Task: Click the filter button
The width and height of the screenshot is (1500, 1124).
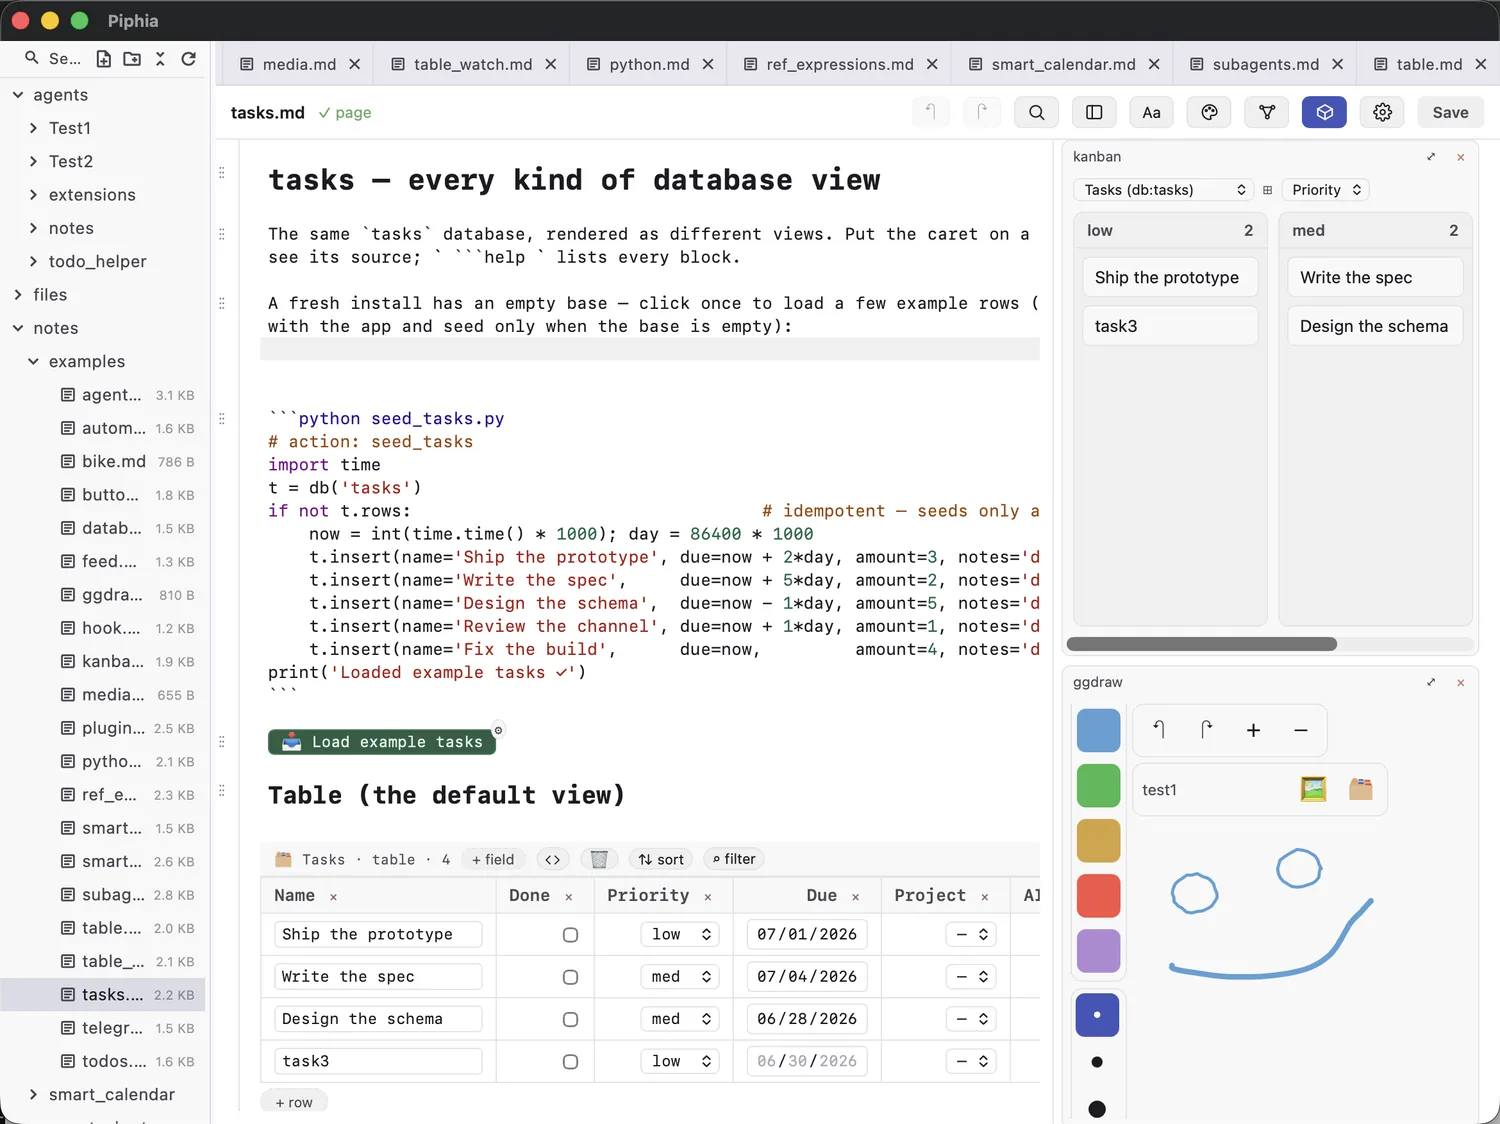Action: 734,859
